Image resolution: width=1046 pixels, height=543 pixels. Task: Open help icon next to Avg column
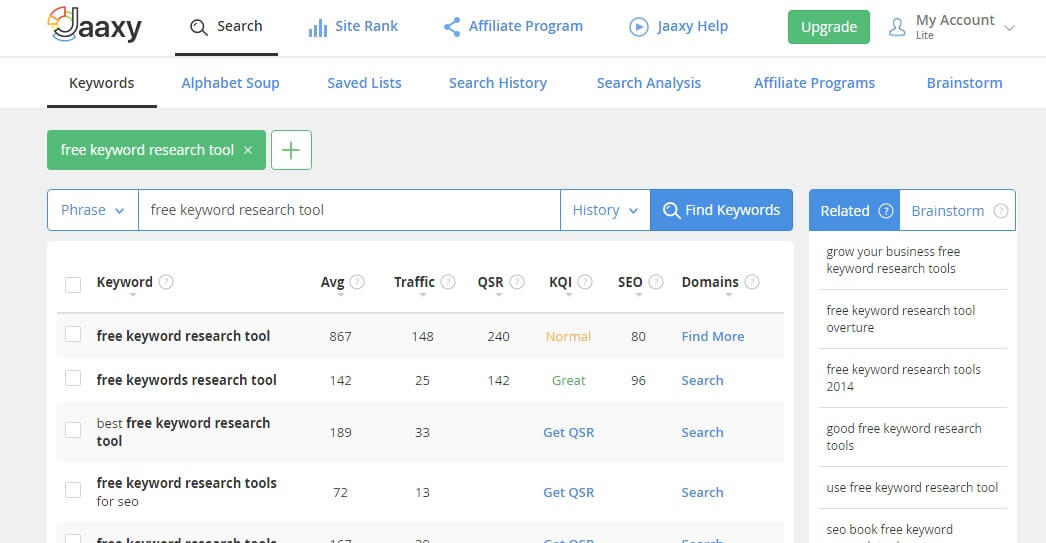(357, 282)
